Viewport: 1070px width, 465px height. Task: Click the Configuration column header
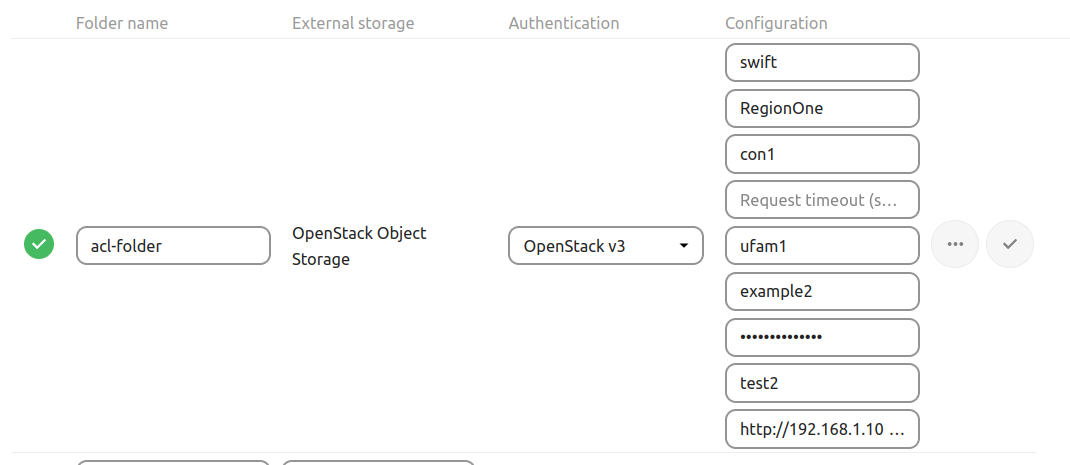(776, 23)
